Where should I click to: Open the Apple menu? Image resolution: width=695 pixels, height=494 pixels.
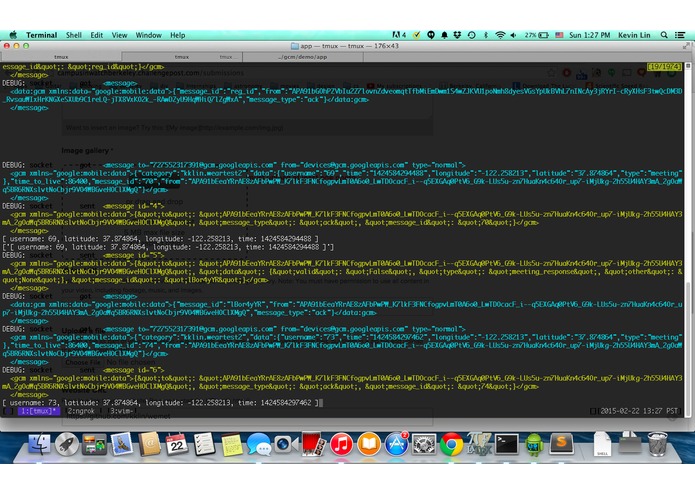point(13,35)
